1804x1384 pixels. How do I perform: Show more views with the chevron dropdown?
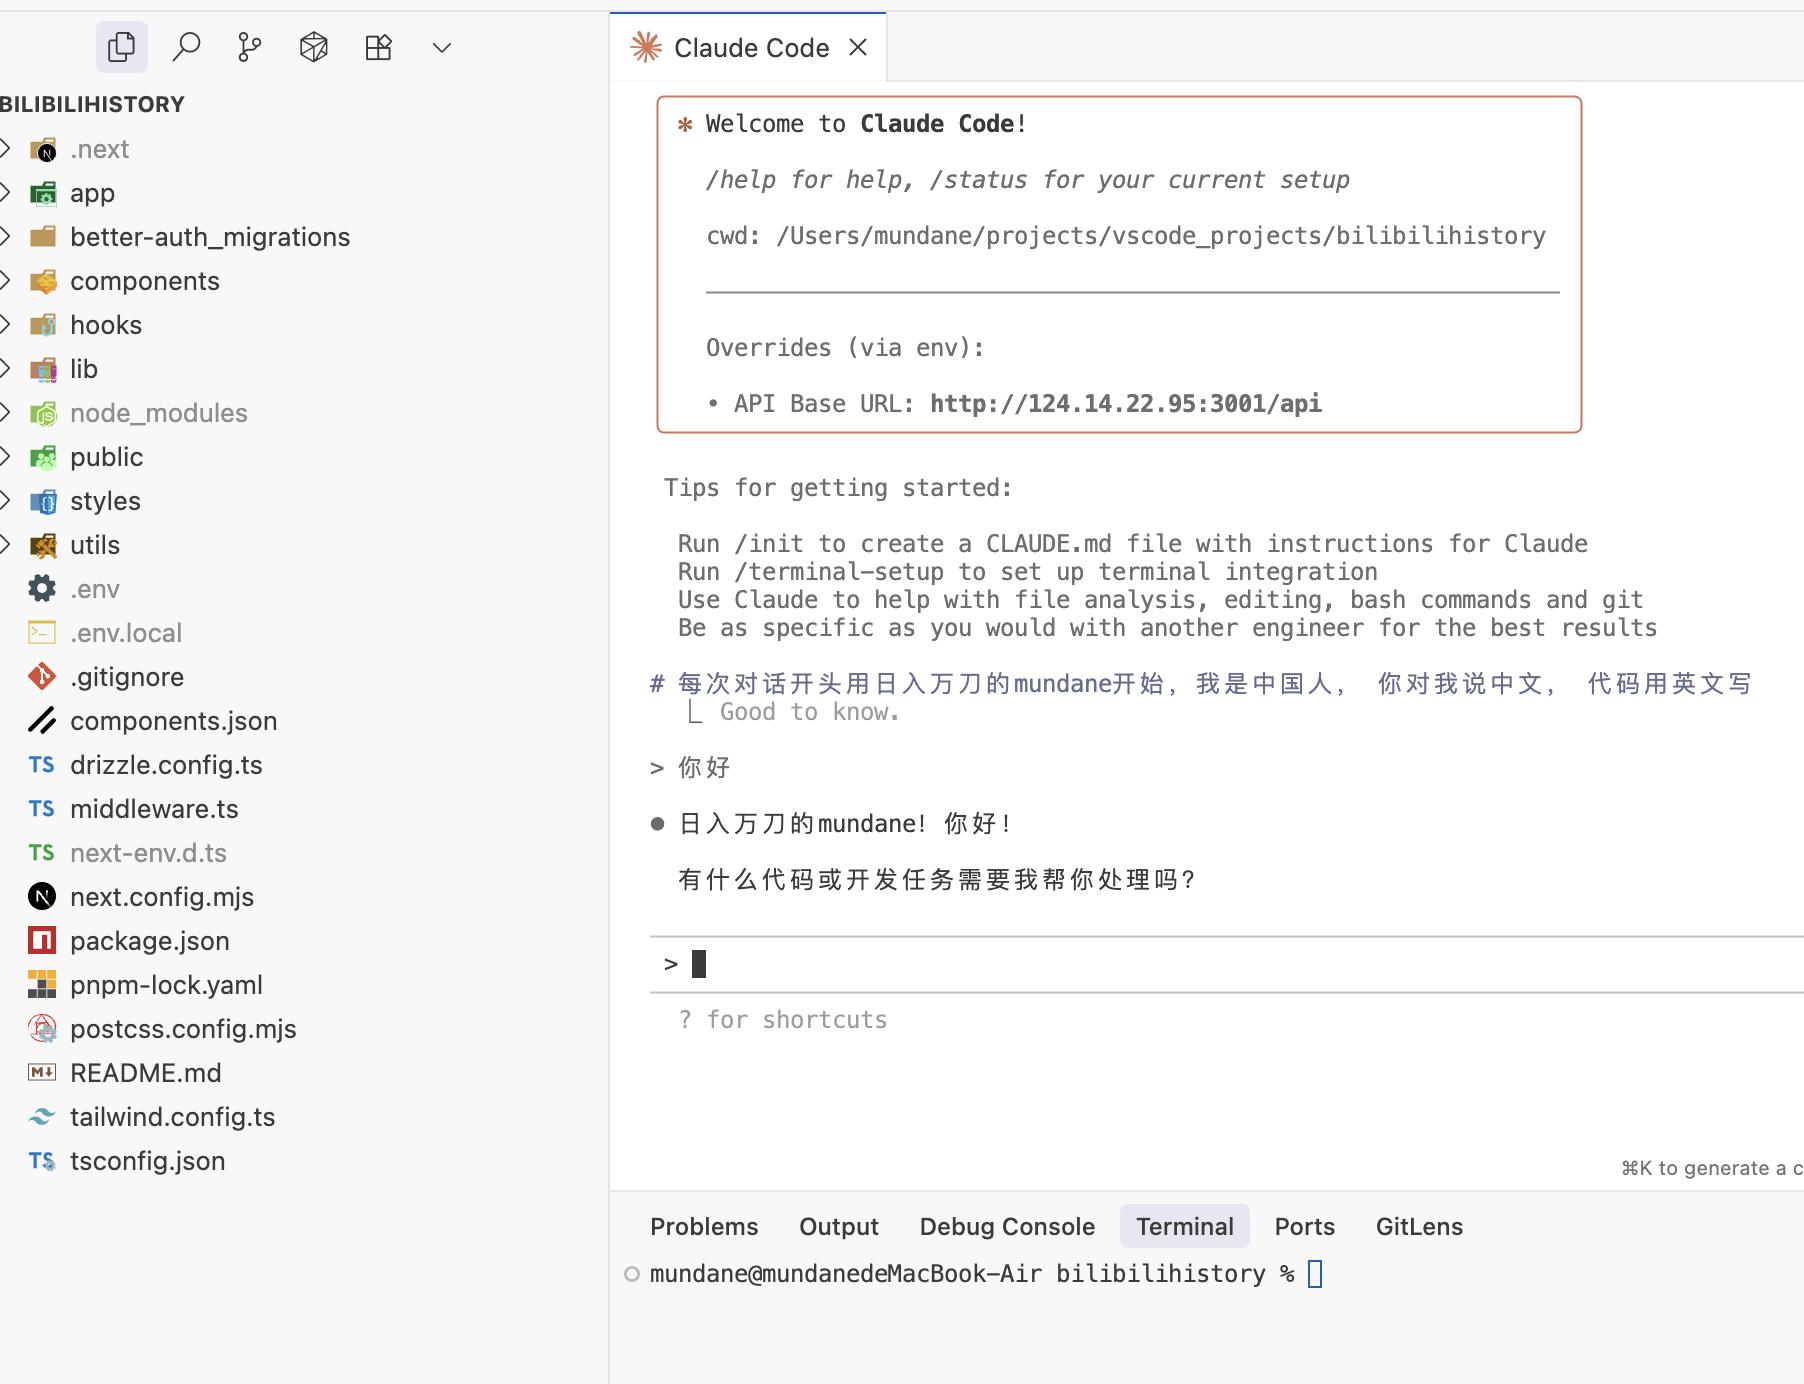click(442, 47)
